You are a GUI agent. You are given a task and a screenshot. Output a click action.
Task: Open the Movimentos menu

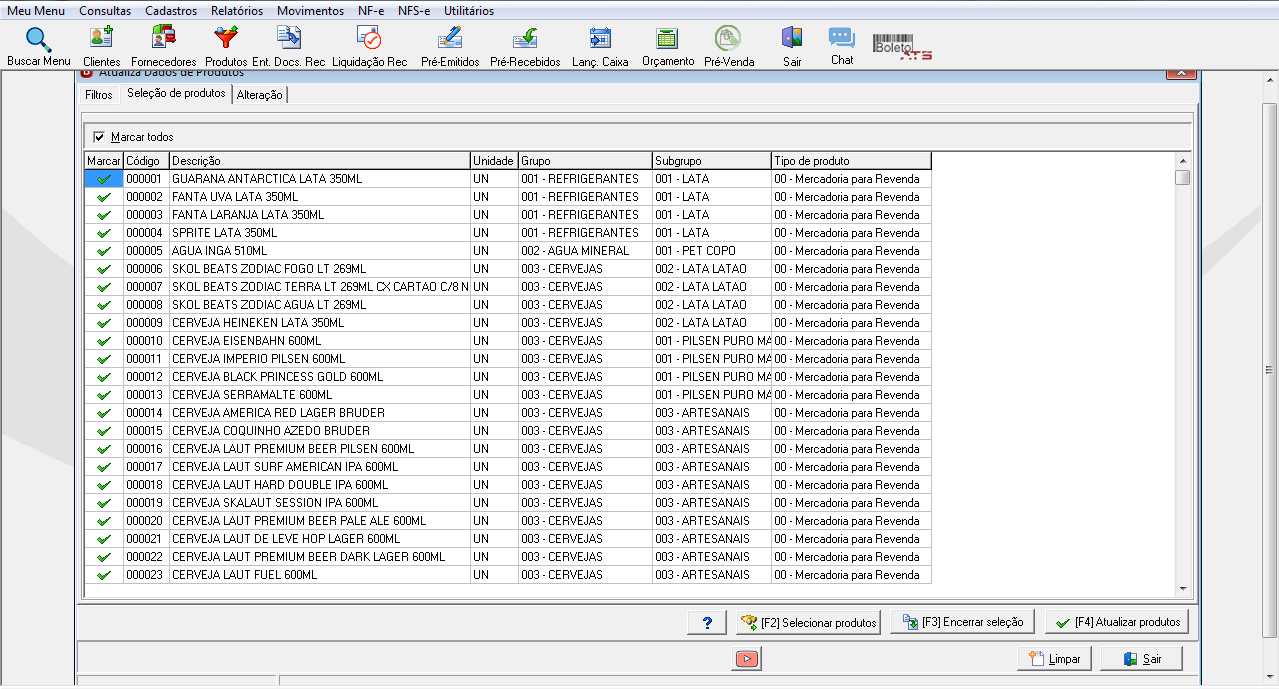coord(310,11)
